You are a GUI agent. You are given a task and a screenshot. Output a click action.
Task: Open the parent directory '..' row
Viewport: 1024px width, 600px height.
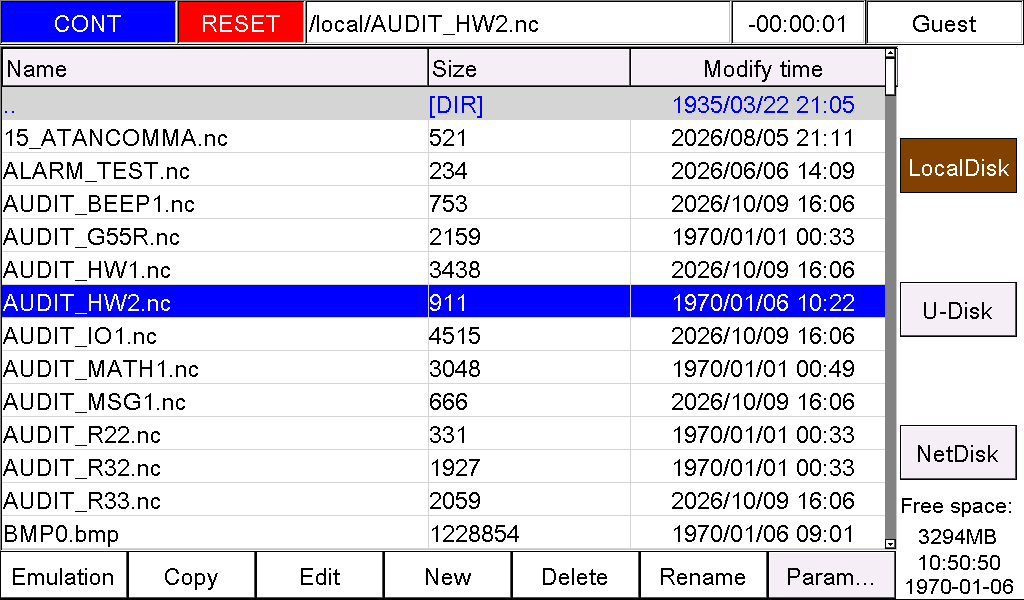tap(443, 104)
